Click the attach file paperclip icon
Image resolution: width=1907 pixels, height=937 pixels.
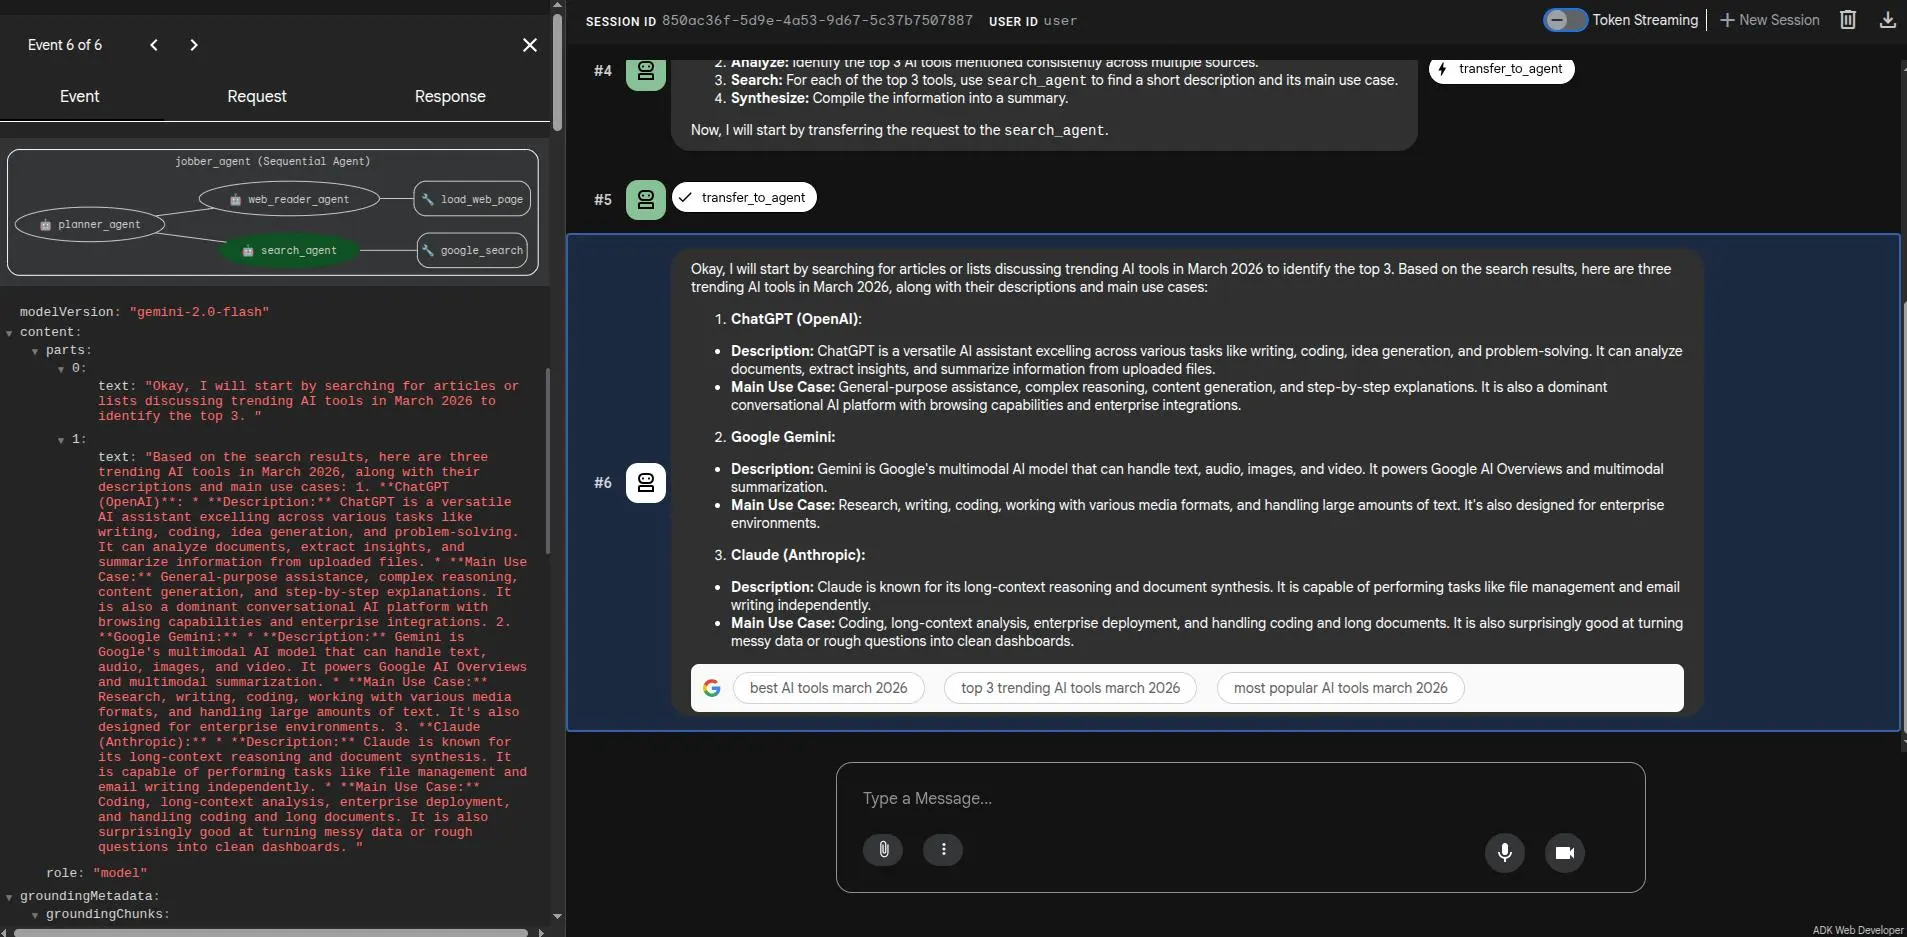[883, 850]
